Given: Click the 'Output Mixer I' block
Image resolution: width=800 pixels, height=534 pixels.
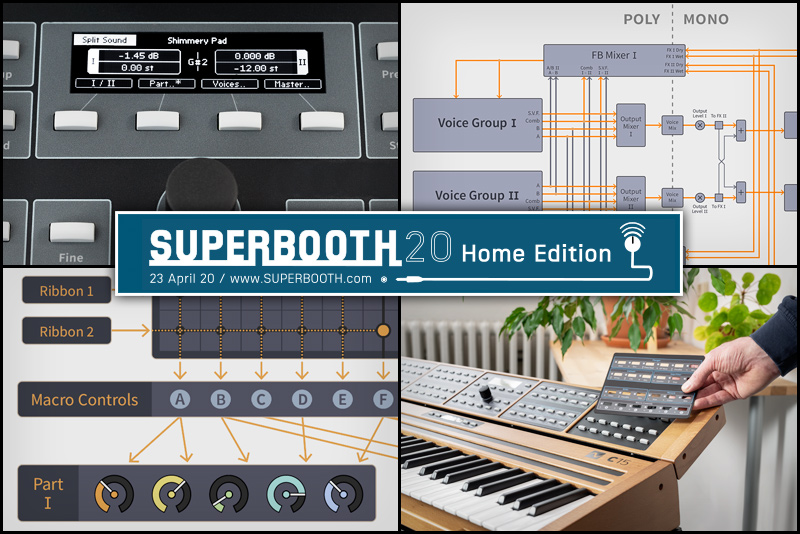Looking at the screenshot, I should click(x=631, y=125).
